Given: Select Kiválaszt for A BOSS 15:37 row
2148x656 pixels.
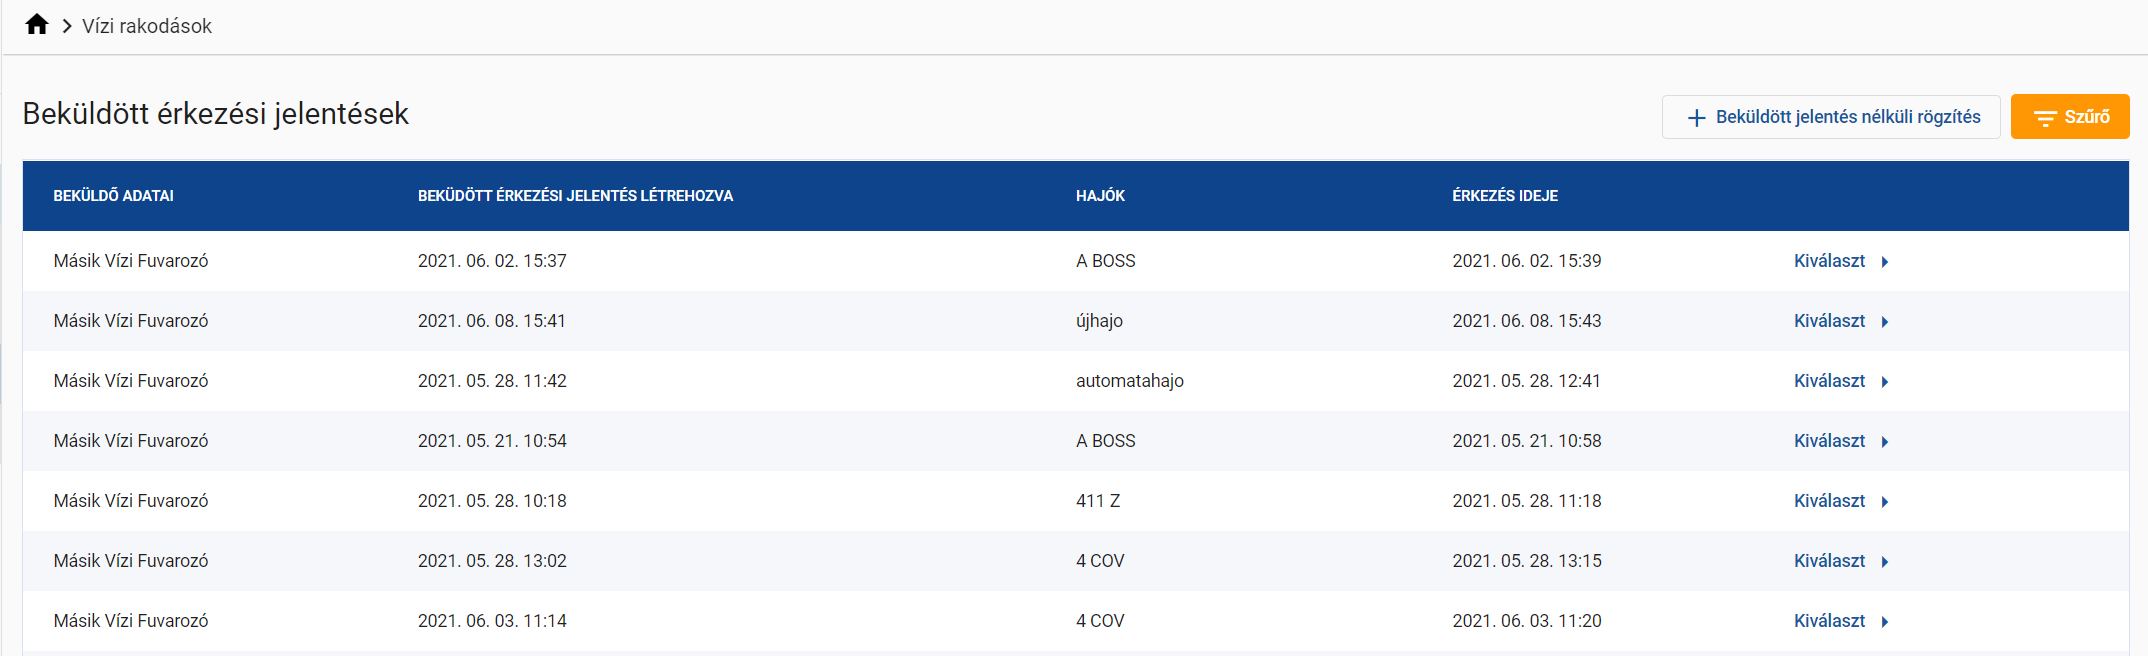Looking at the screenshot, I should pyautogui.click(x=1829, y=261).
